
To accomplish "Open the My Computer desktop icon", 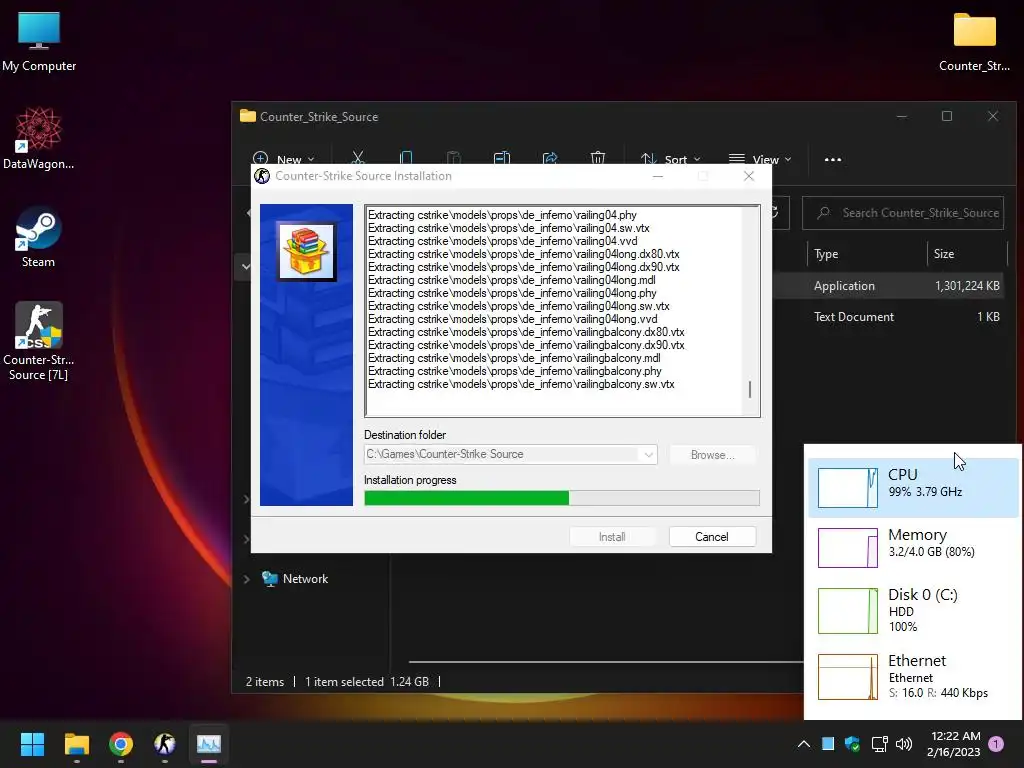I will click(x=39, y=40).
